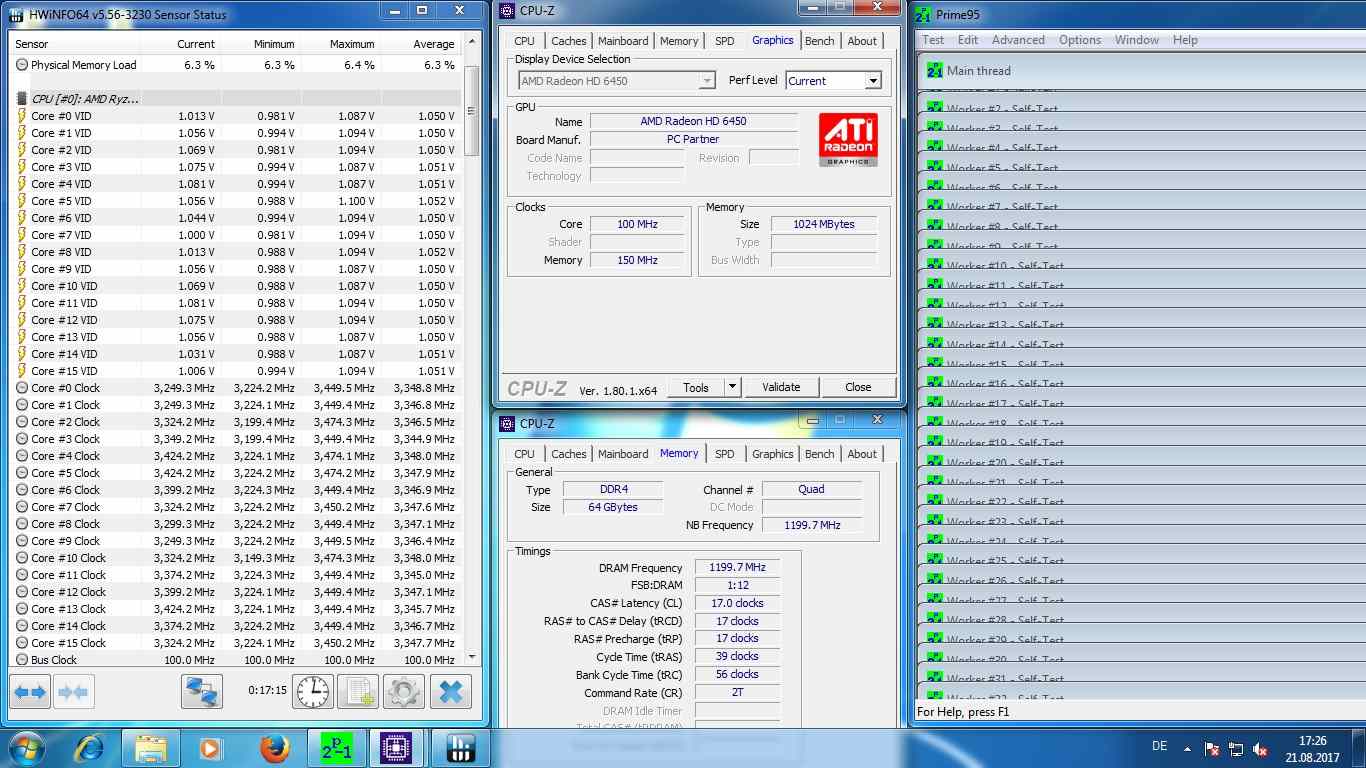Screen dimensions: 1366x768
Task: Open Prime95 Advanced menu
Action: click(x=1018, y=40)
